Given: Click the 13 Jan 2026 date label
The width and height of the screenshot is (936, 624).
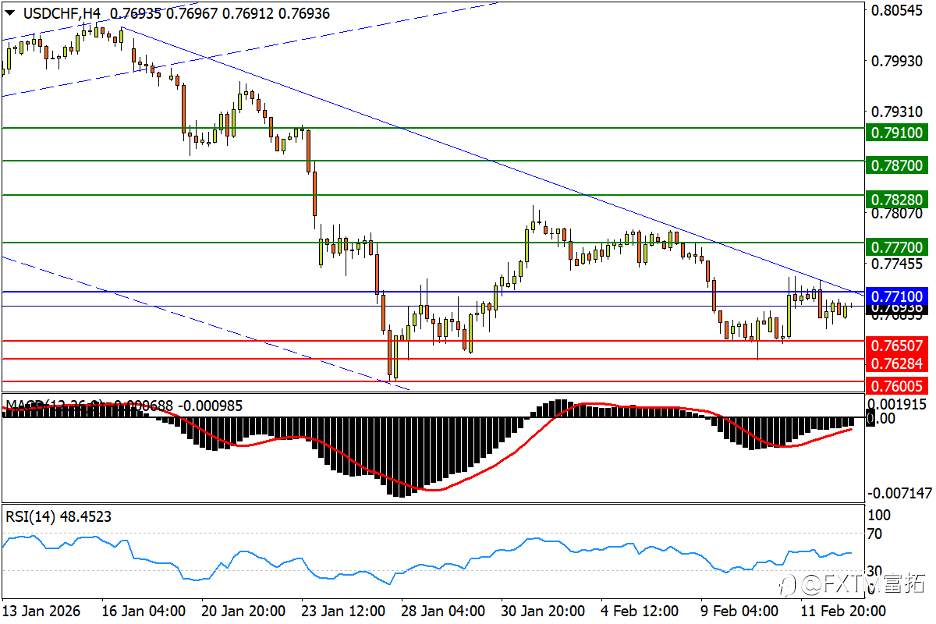Looking at the screenshot, I should [x=41, y=611].
